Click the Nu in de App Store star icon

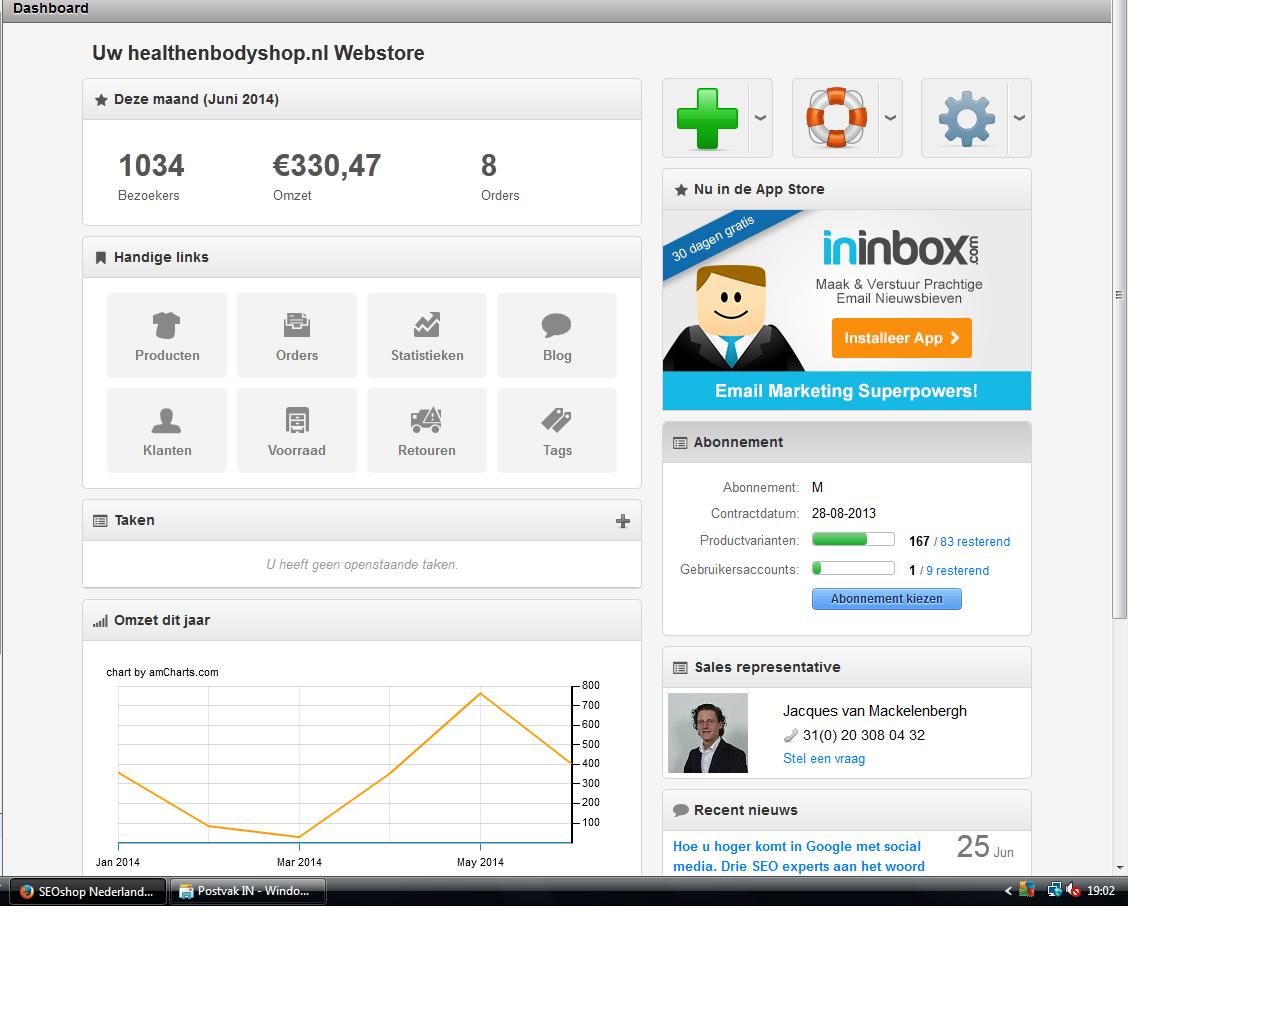[x=681, y=190]
